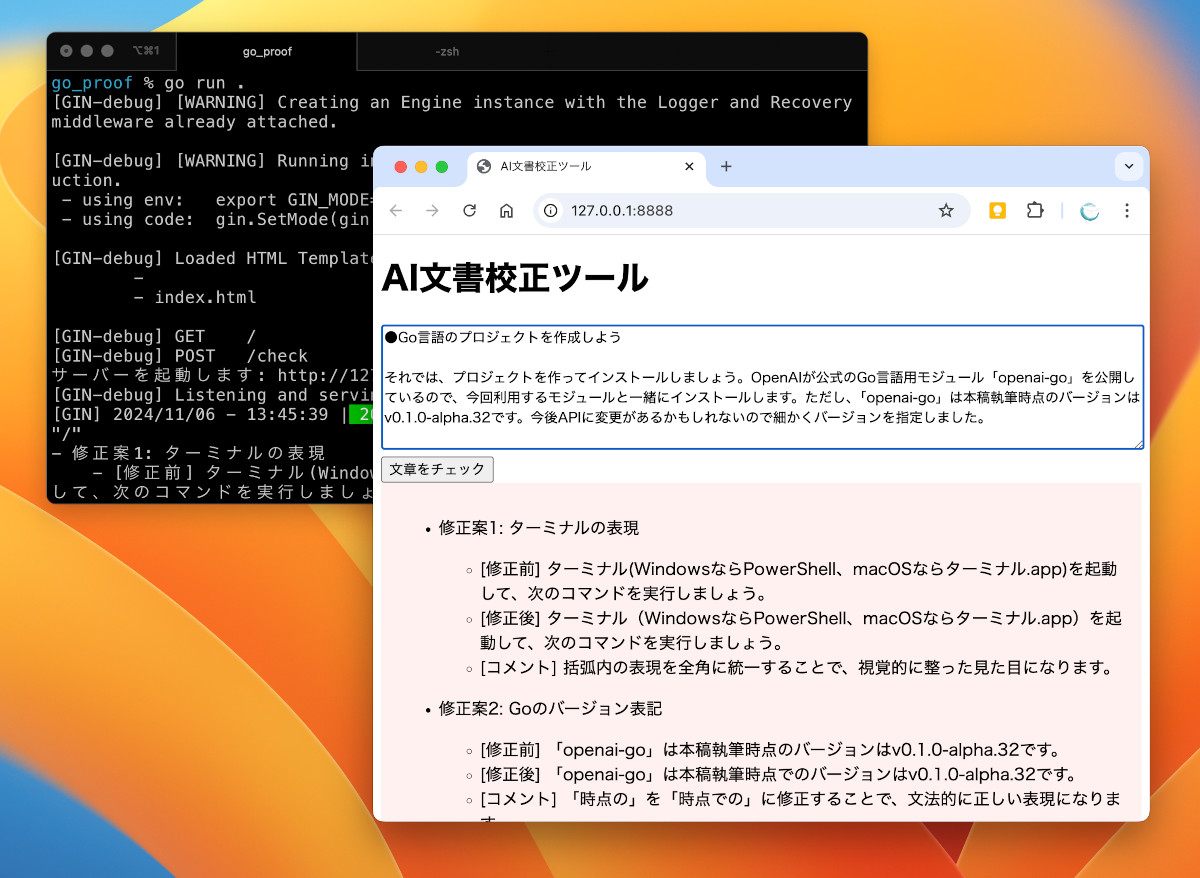Click the 修正案1: ターミナルの表現 item
Image resolution: width=1200 pixels, height=878 pixels.
pos(538,528)
